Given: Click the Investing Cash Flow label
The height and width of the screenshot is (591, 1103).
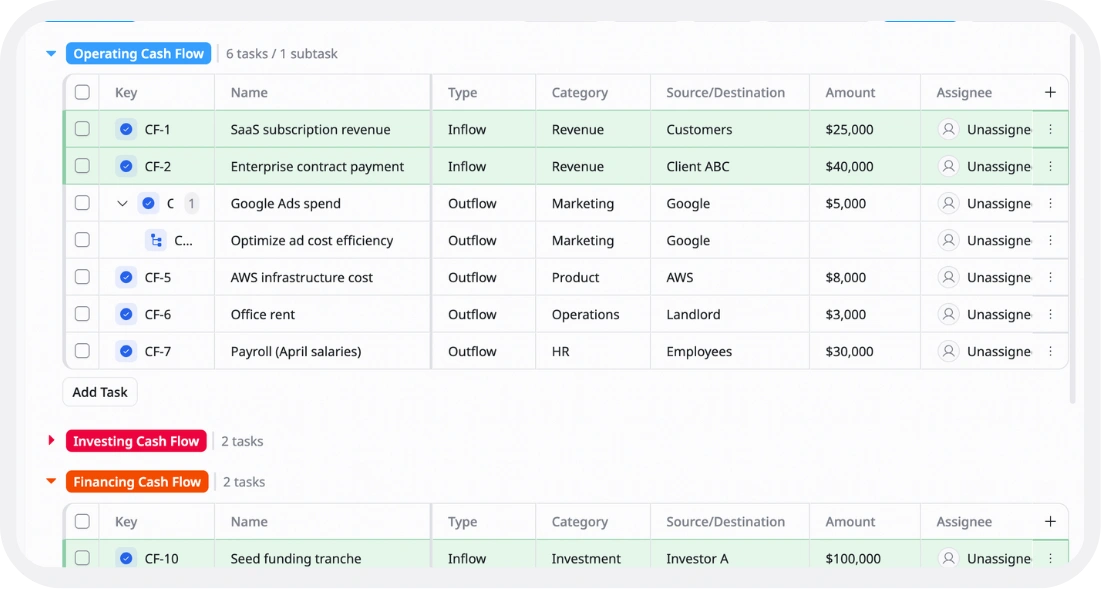Looking at the screenshot, I should coord(136,441).
